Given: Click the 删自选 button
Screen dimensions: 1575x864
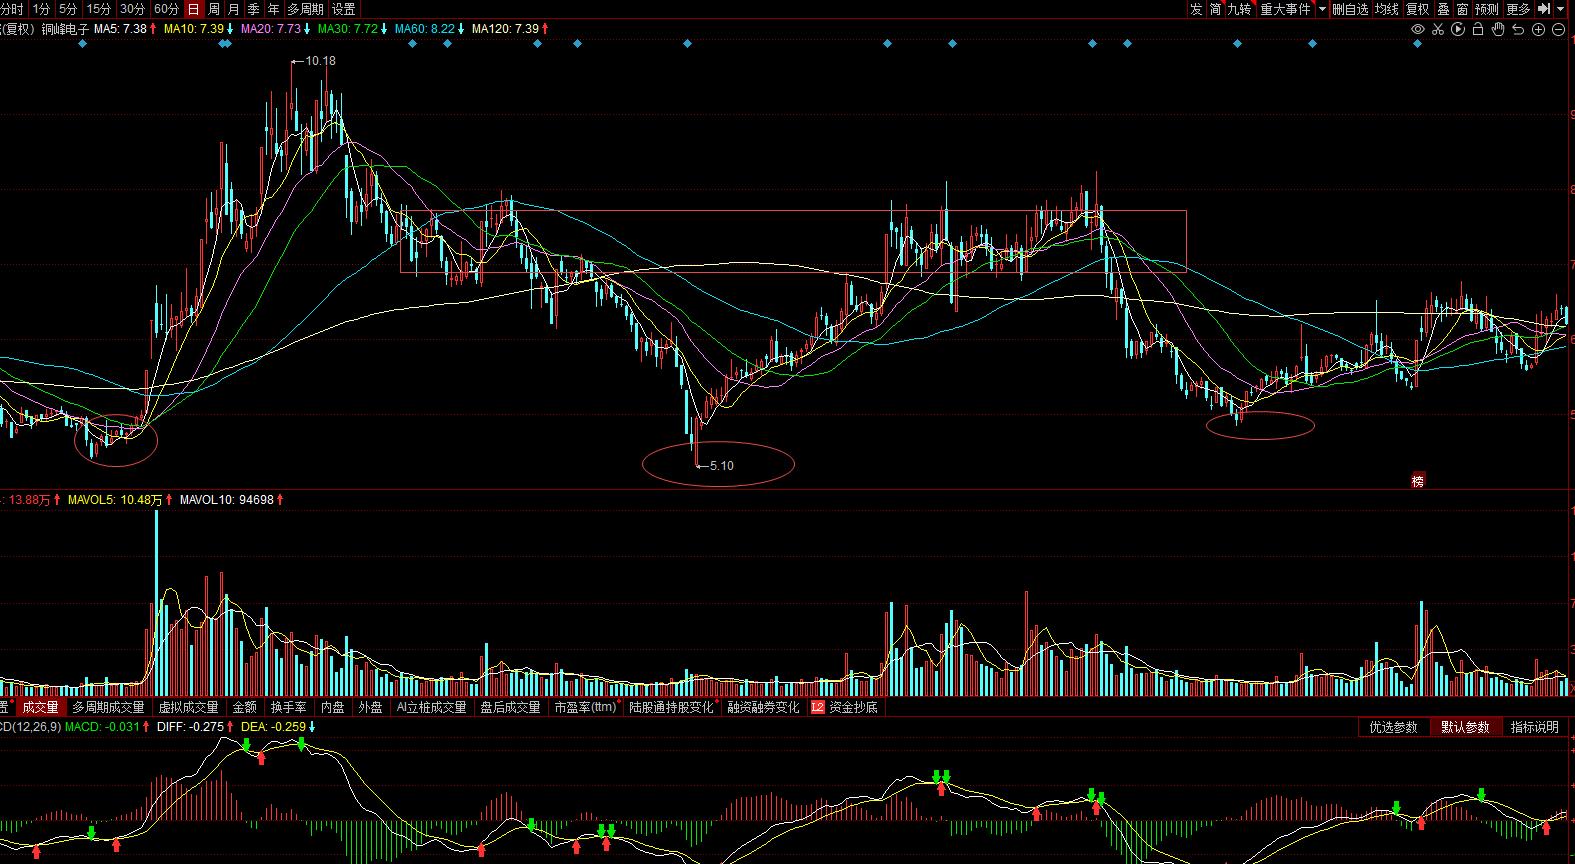Looking at the screenshot, I should (1350, 9).
